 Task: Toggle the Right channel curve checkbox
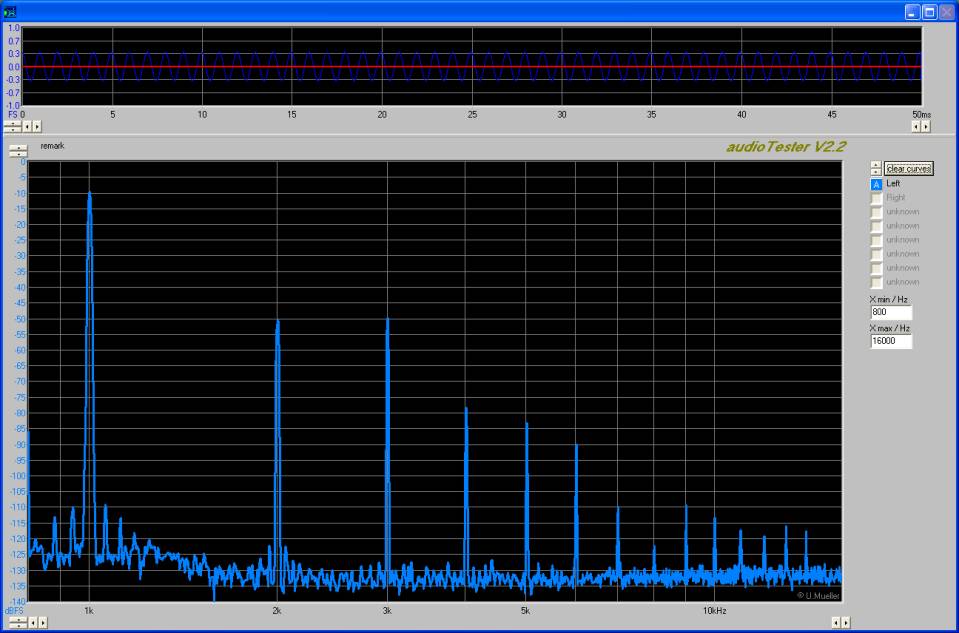(x=876, y=198)
